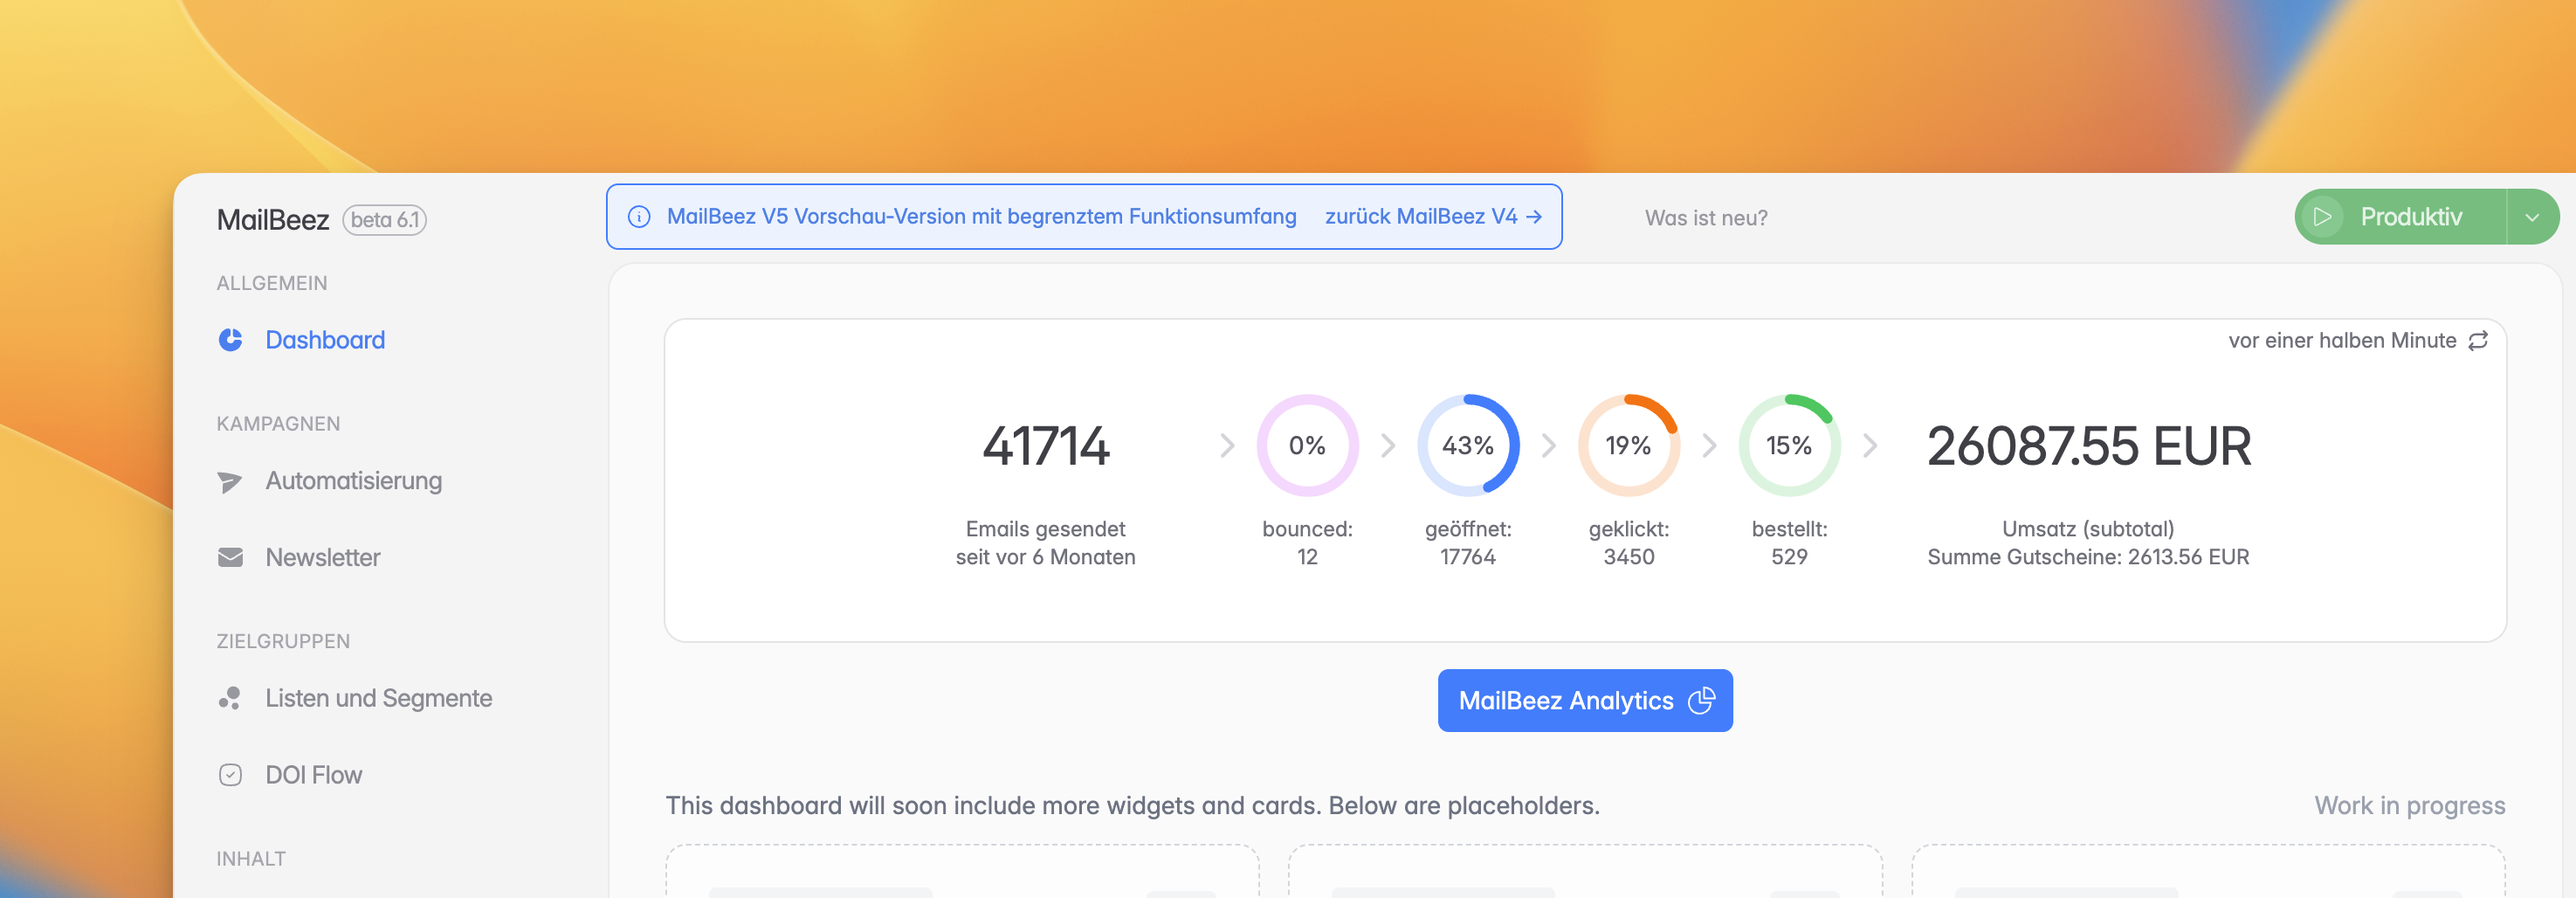The width and height of the screenshot is (2576, 898).
Task: Click the 15% bestellt progress ring
Action: tap(1788, 445)
